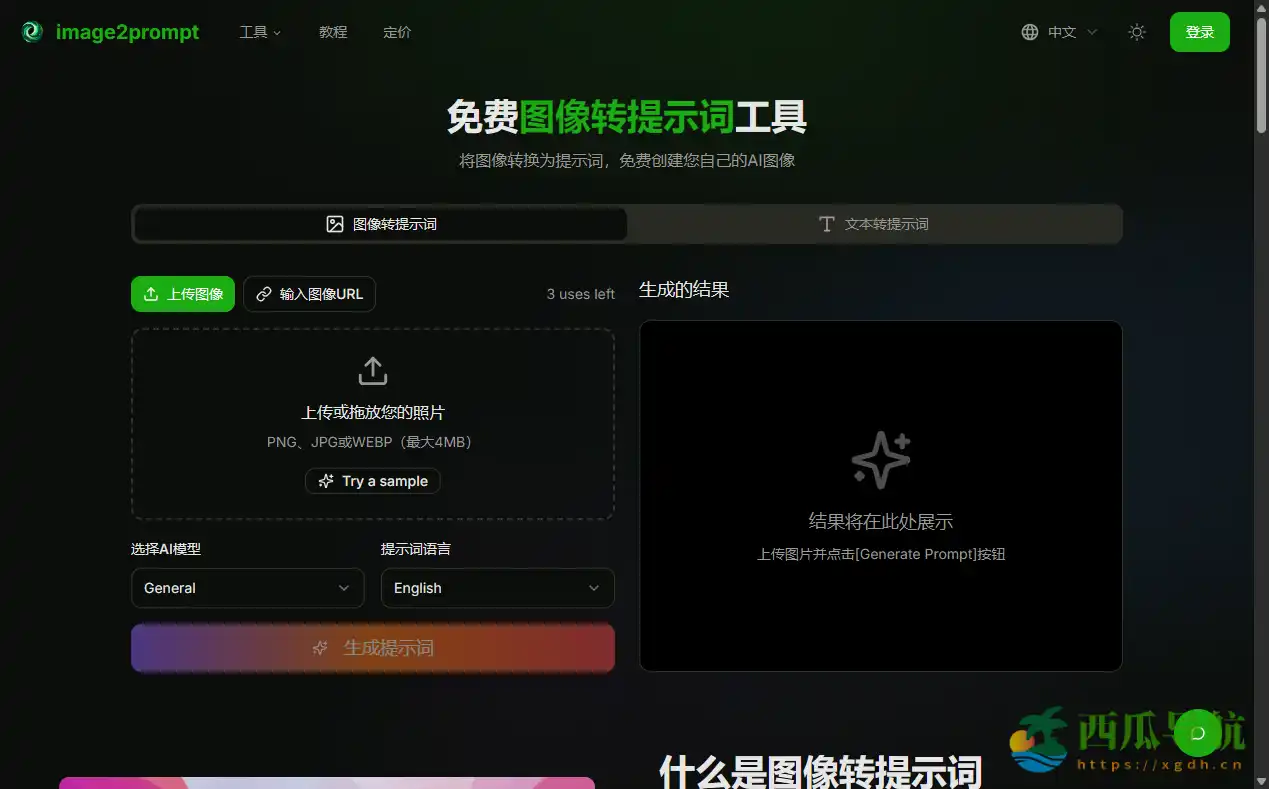This screenshot has width=1269, height=789.
Task: Click the 上传图像 green button
Action: [182, 293]
